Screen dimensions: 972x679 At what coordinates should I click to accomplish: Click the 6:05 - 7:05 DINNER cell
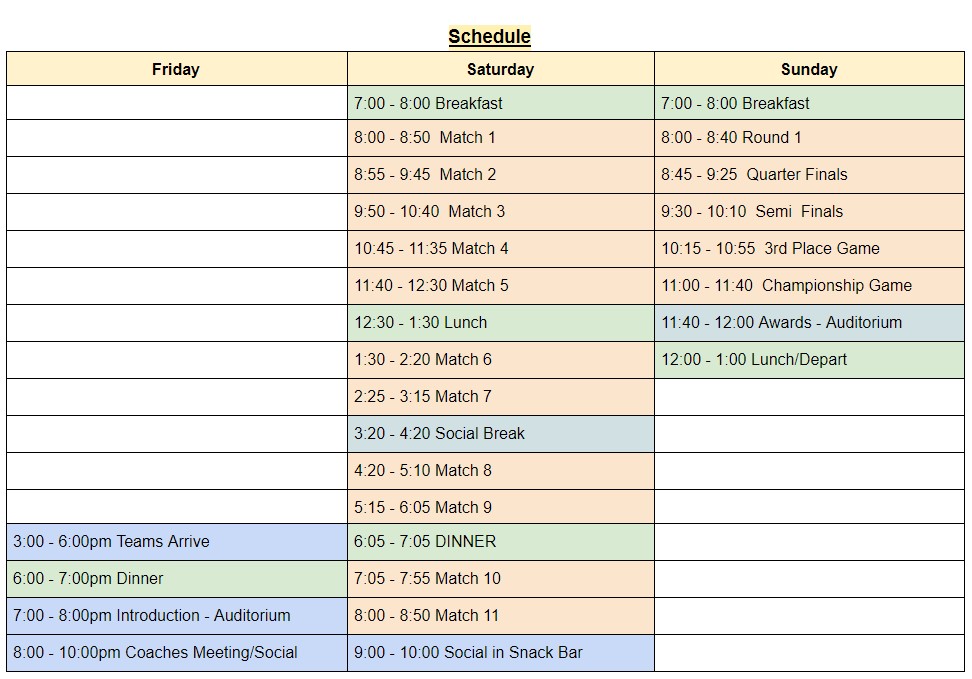pyautogui.click(x=501, y=541)
